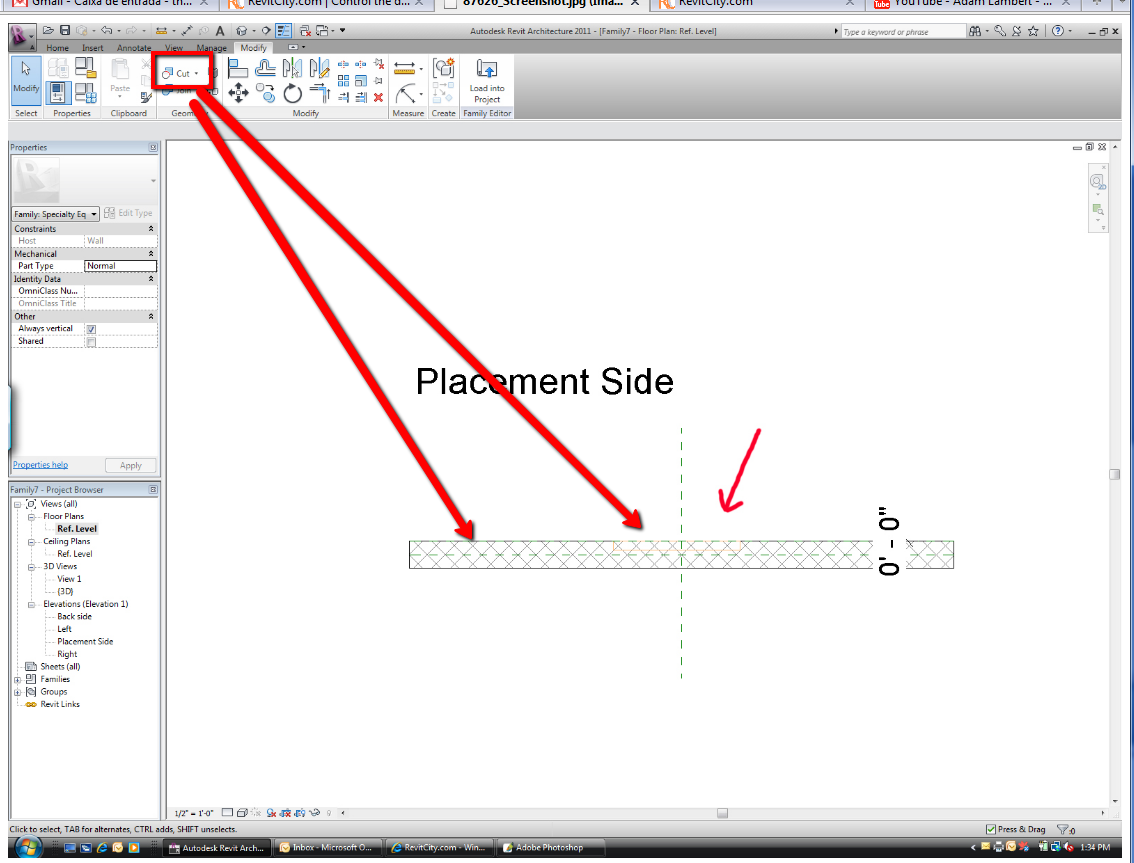Select Mirror - Pick Axis tool
Screen dimensions: 1134x863
[292, 69]
